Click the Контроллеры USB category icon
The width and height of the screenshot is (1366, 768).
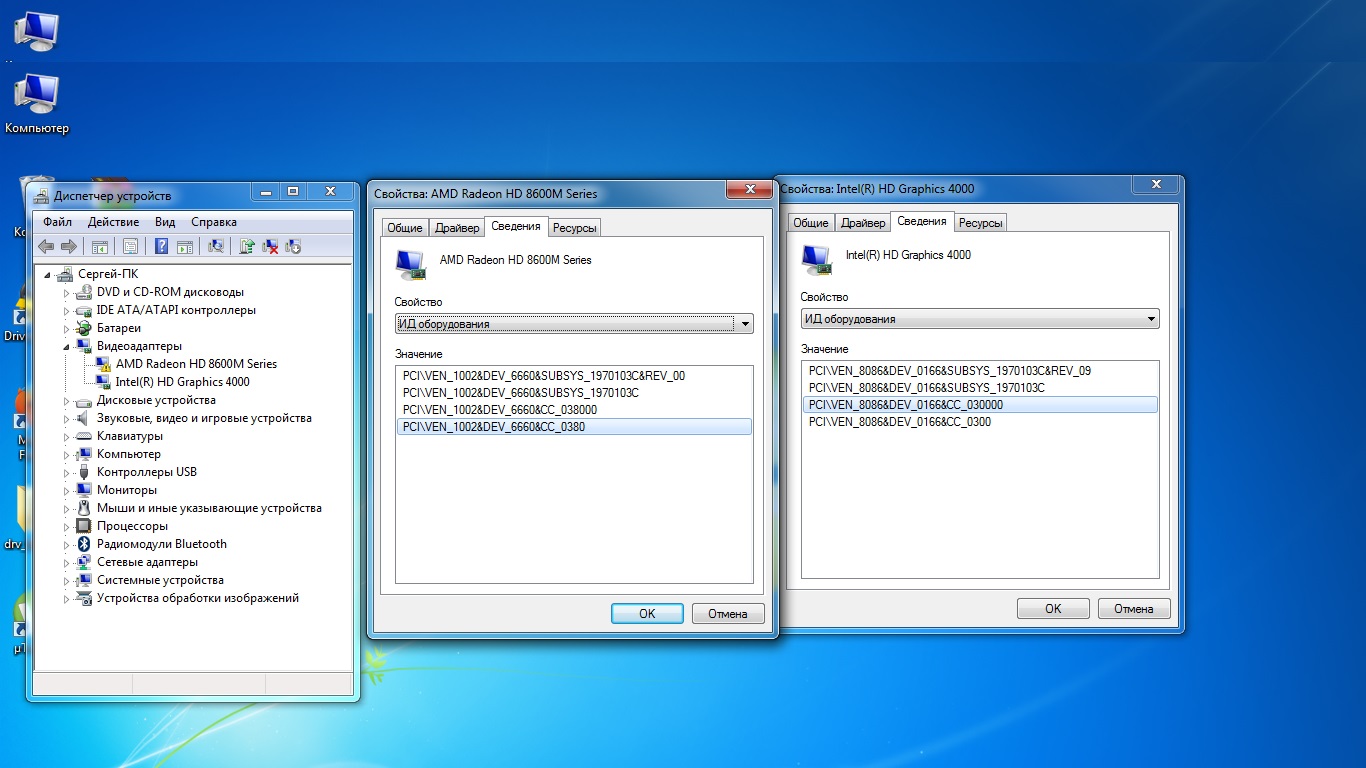84,472
